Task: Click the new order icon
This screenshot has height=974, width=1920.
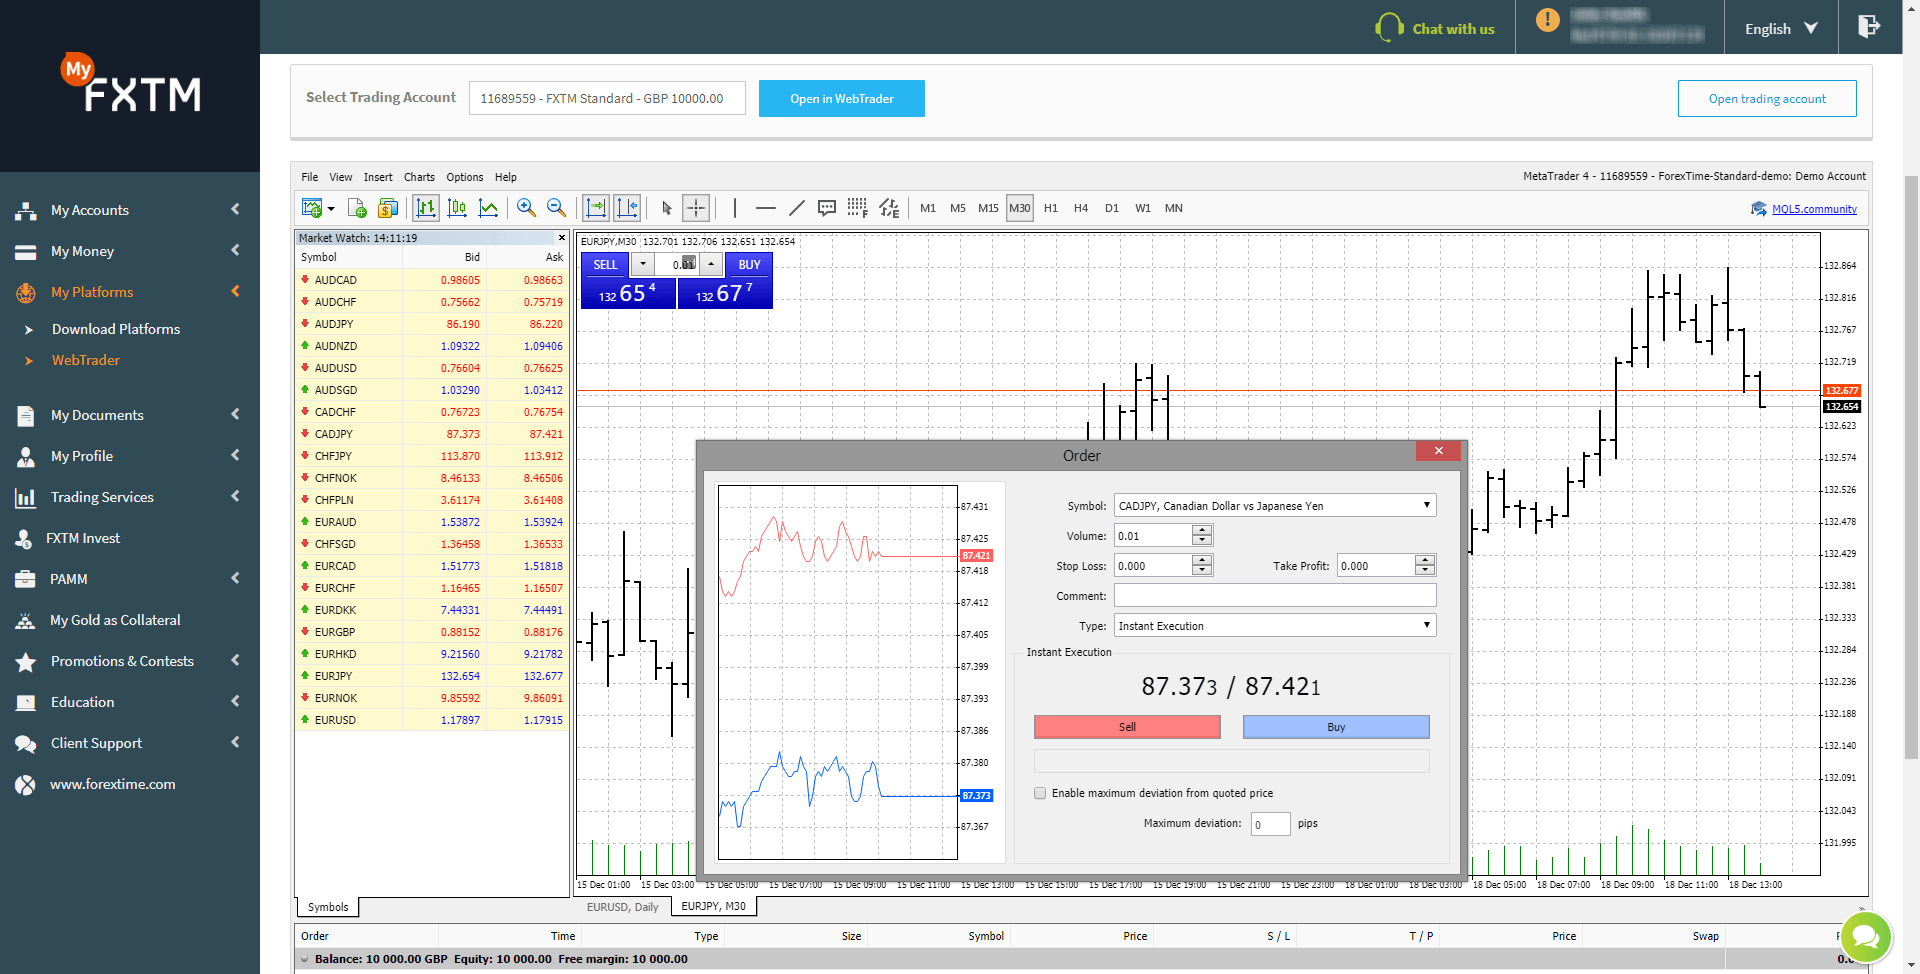Action: [x=357, y=208]
